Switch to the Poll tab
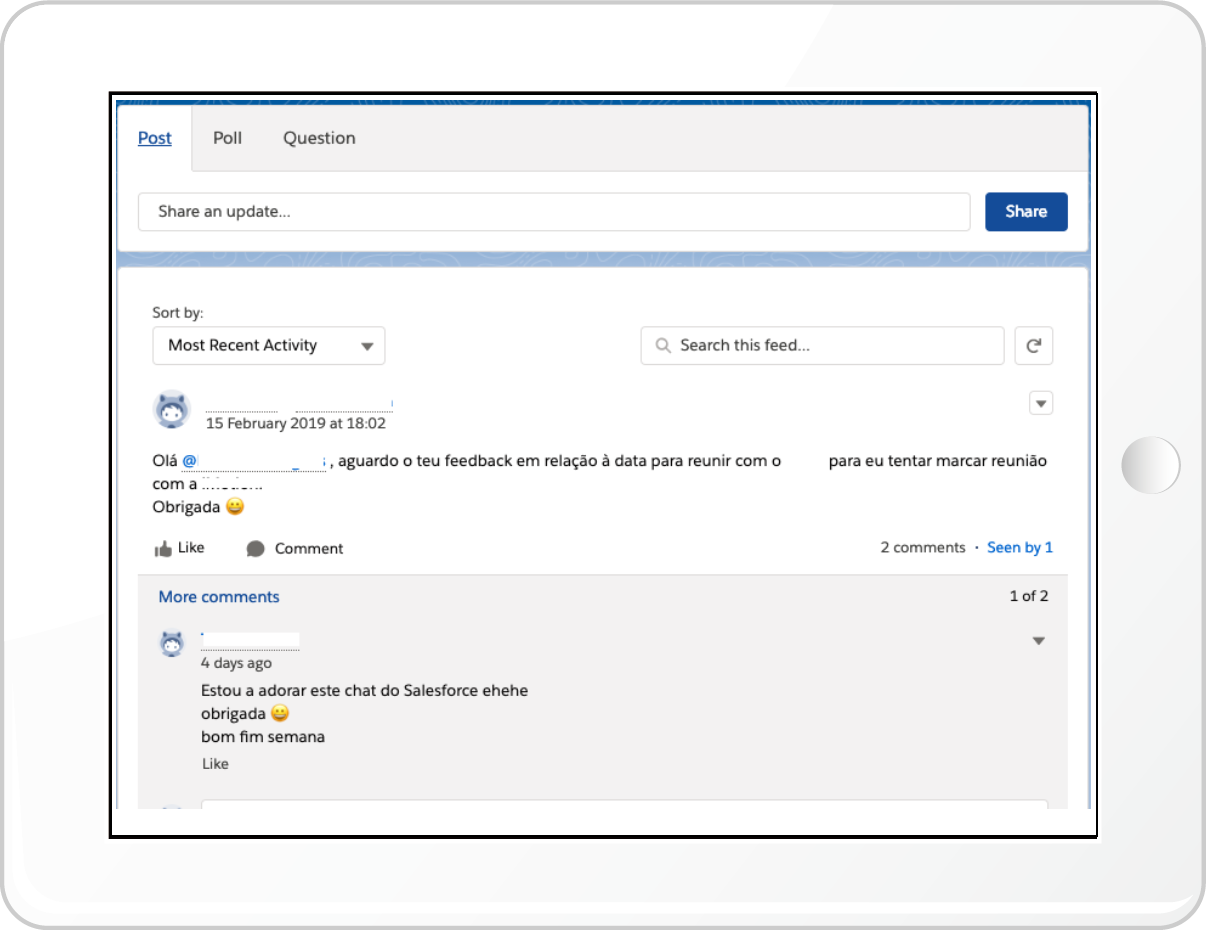Image resolution: width=1206 pixels, height=930 pixels. pos(227,138)
